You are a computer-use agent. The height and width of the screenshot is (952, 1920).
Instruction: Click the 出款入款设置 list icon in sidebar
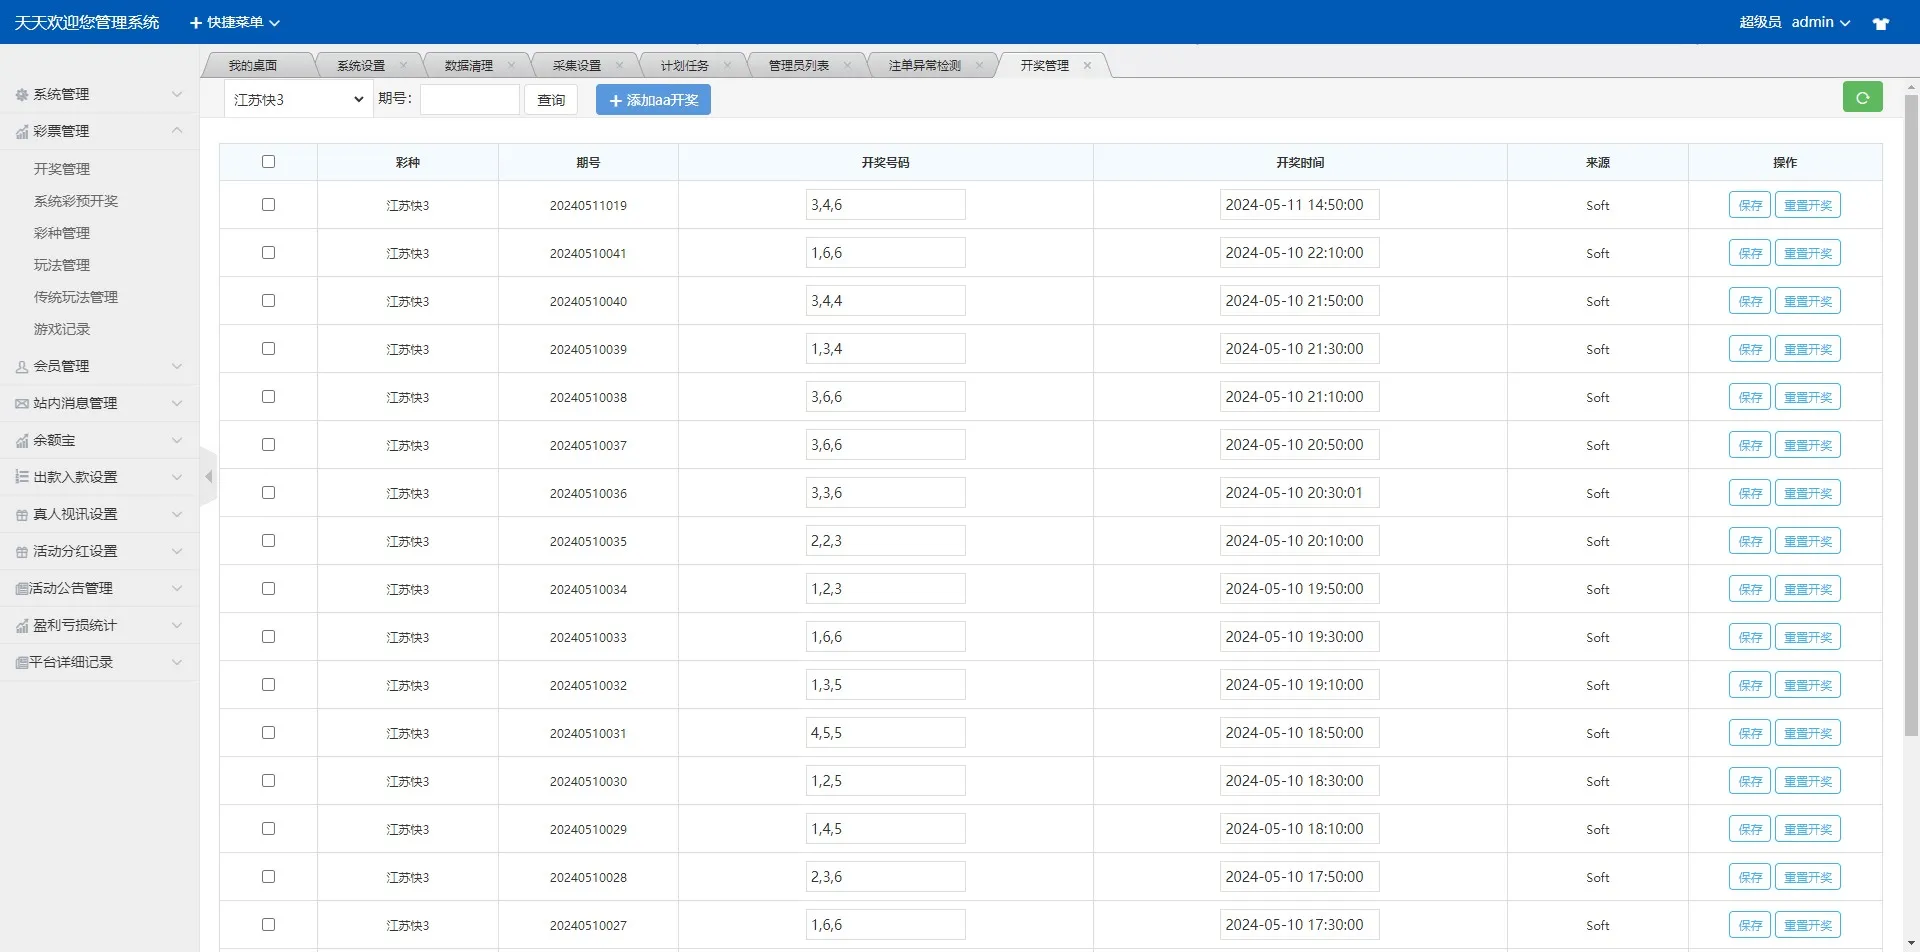click(20, 477)
